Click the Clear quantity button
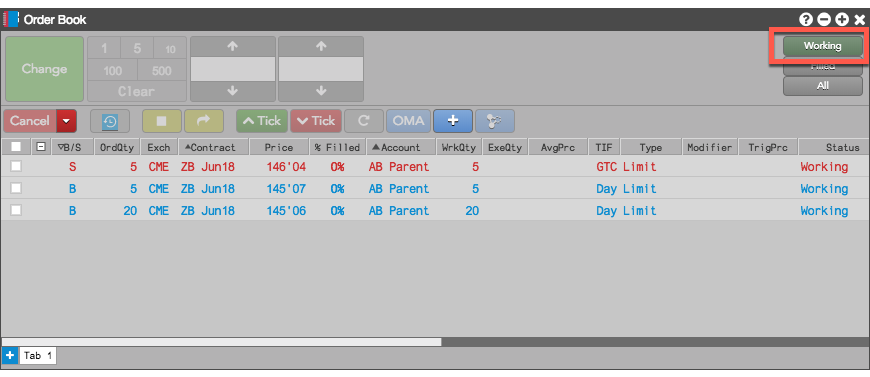This screenshot has width=870, height=377. coord(137,91)
